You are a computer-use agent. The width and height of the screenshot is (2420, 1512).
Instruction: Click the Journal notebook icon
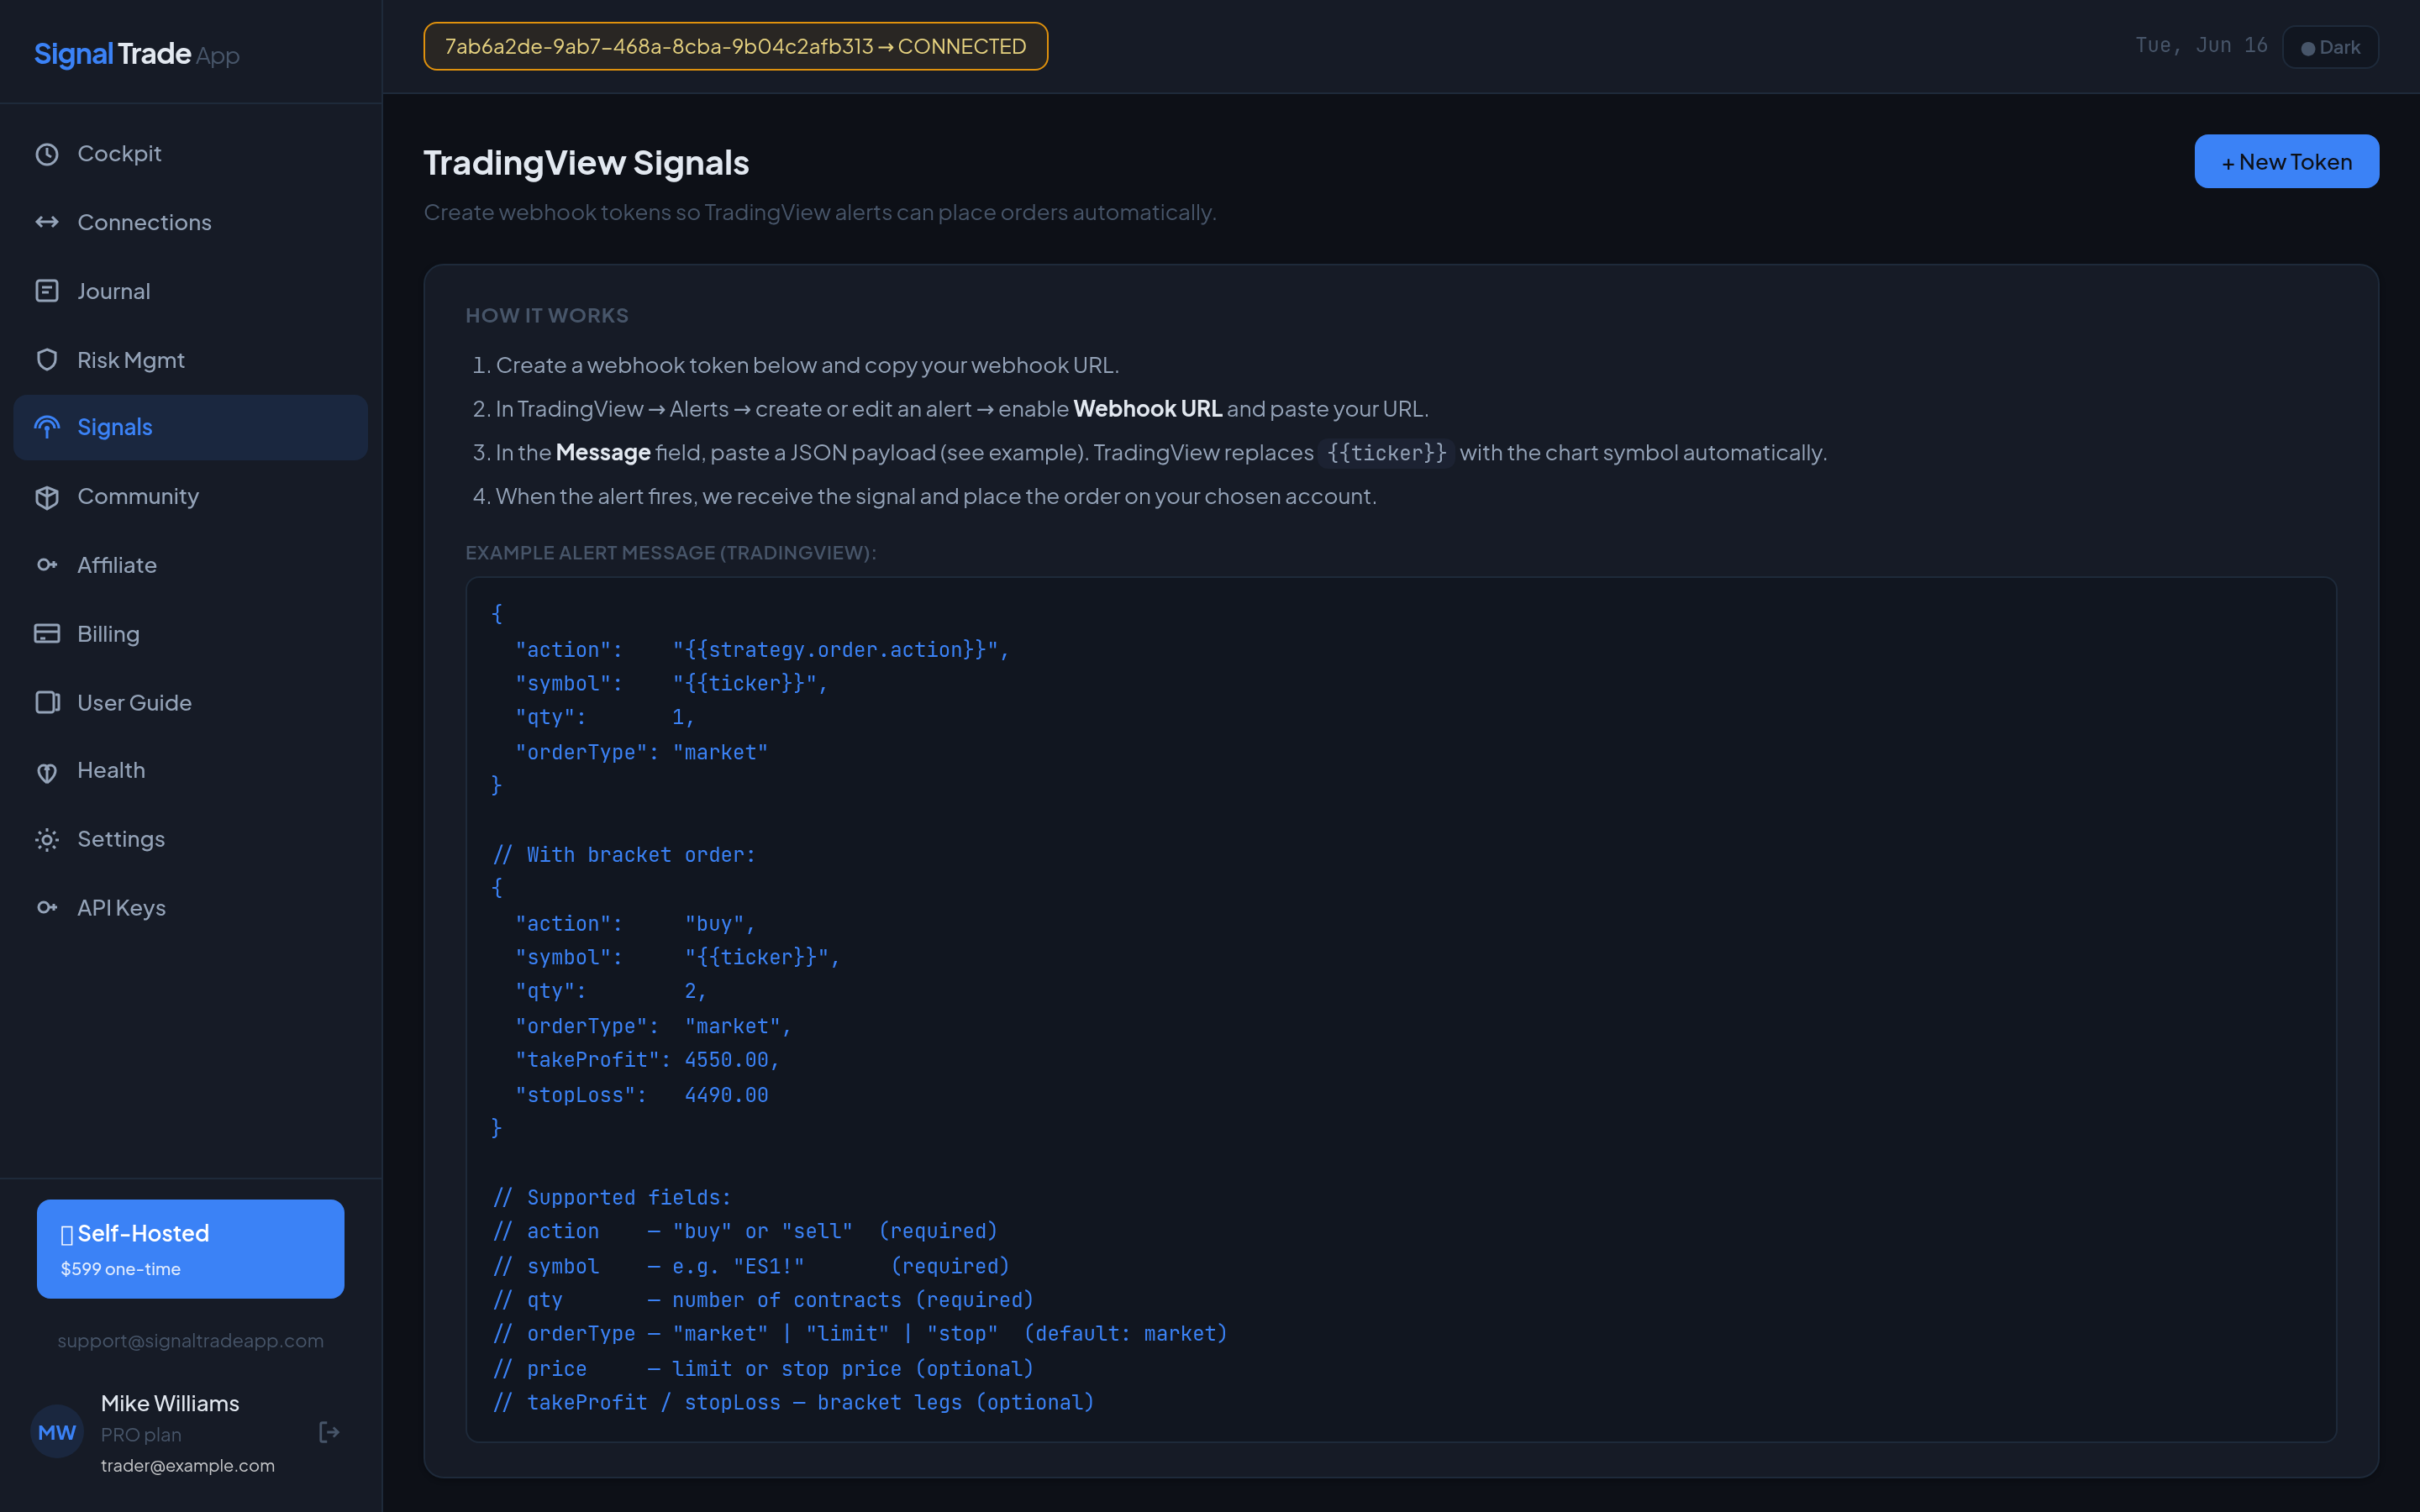pos(47,291)
